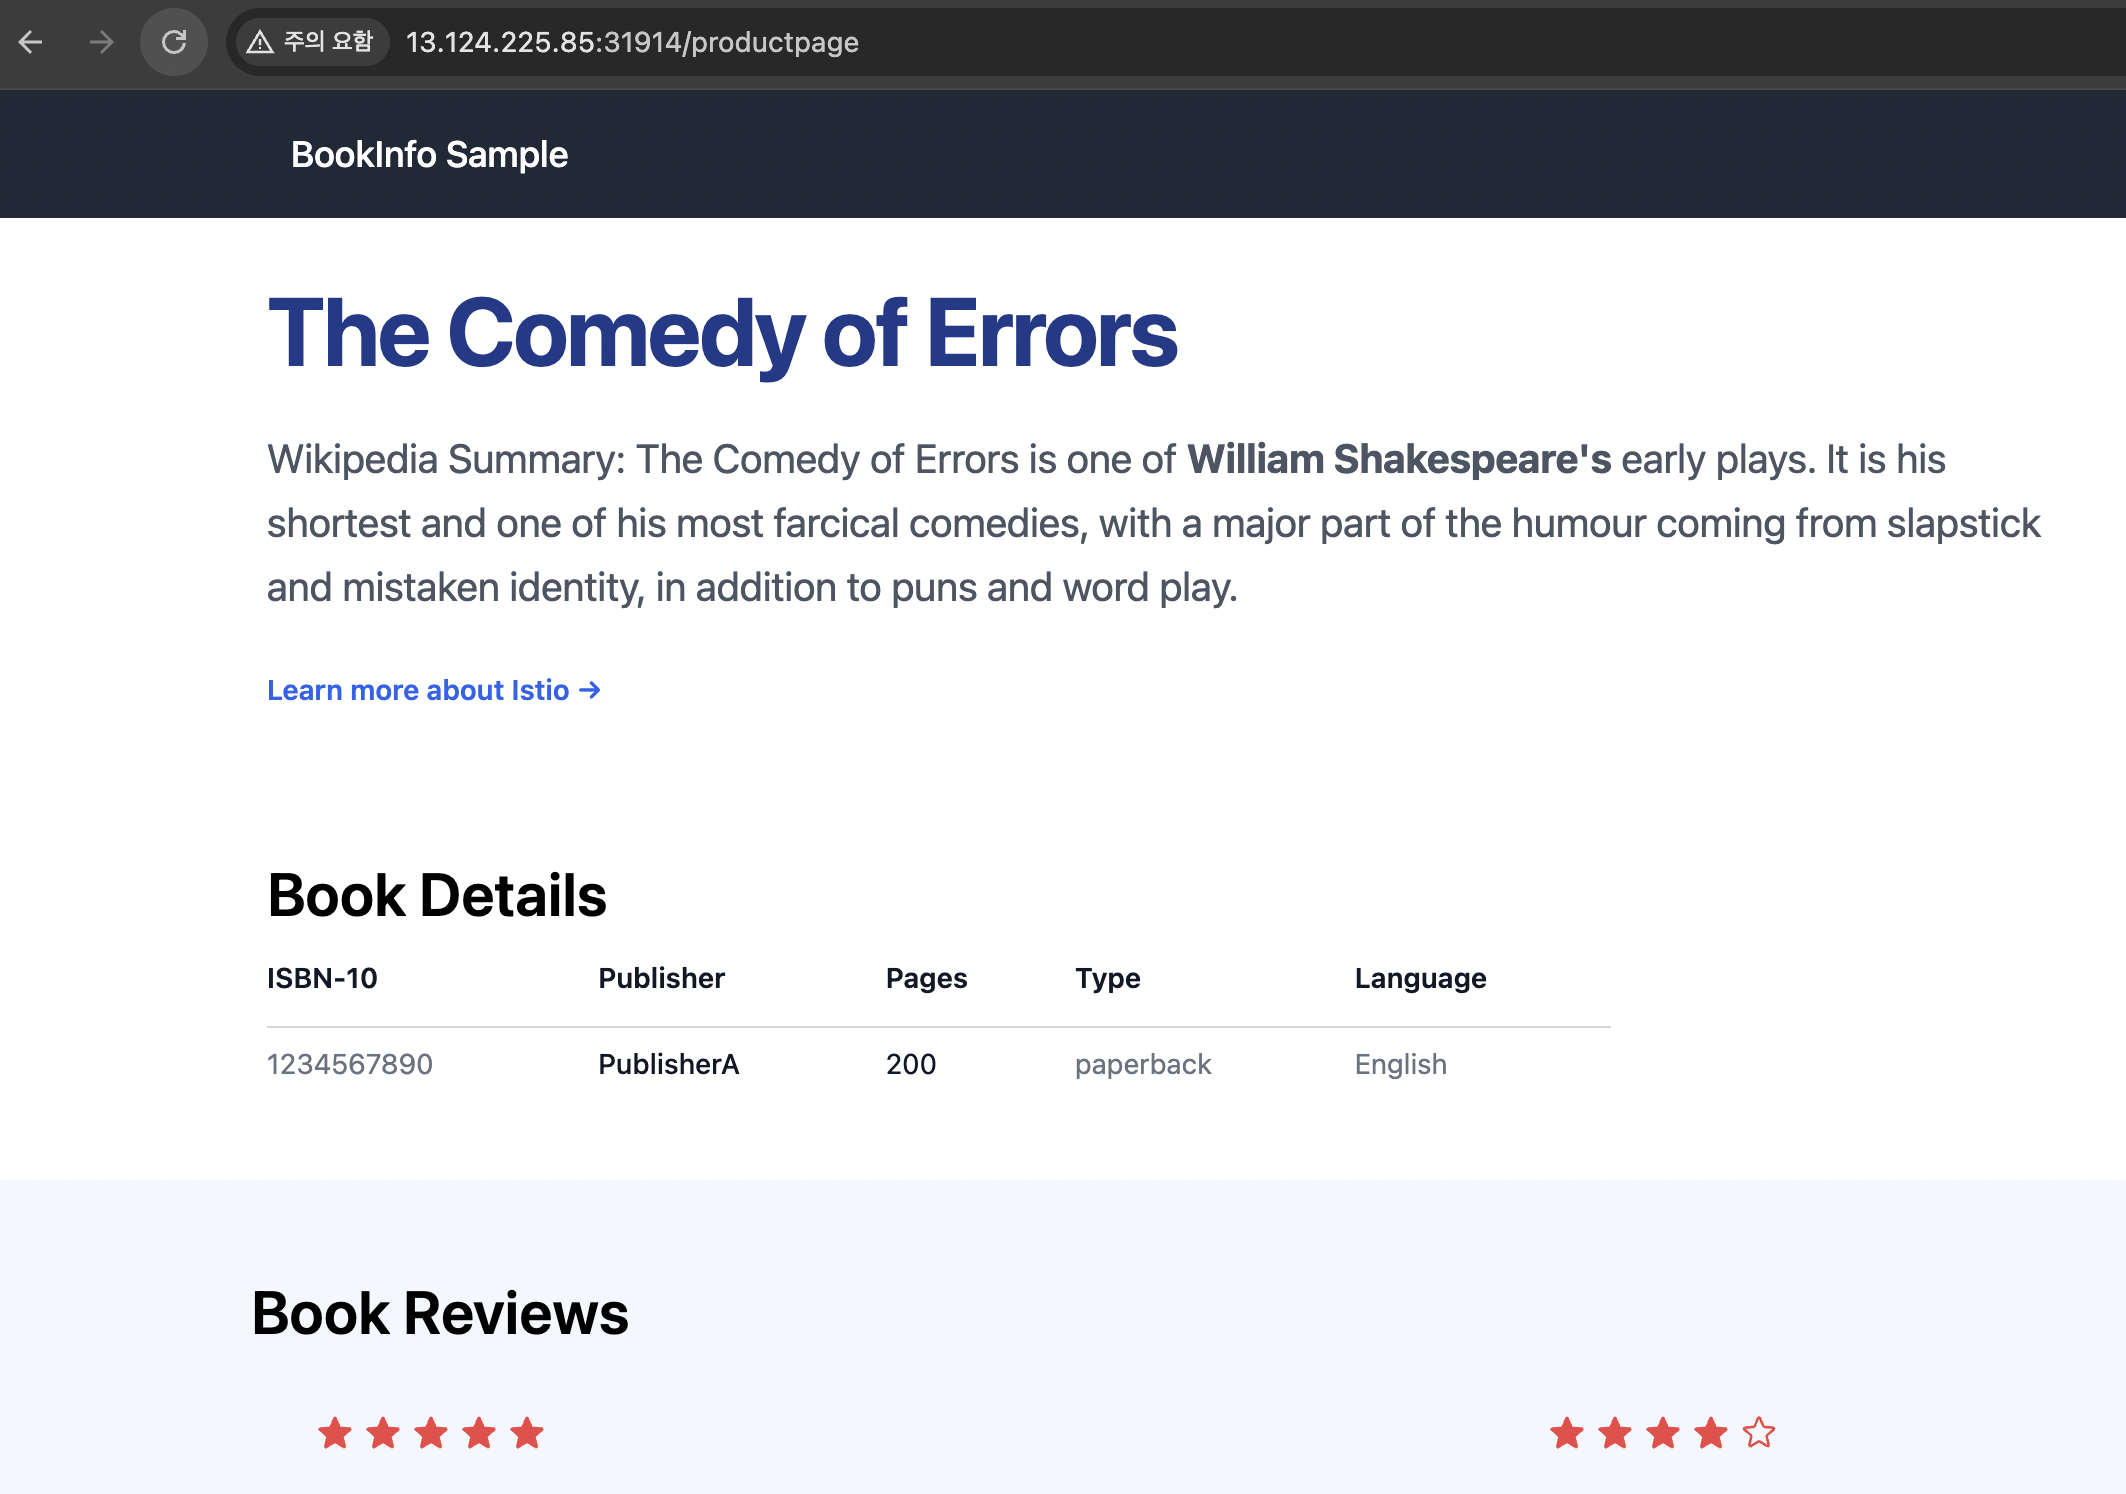Image resolution: width=2126 pixels, height=1494 pixels.
Task: Select the PublisherA table cell
Action: point(668,1064)
